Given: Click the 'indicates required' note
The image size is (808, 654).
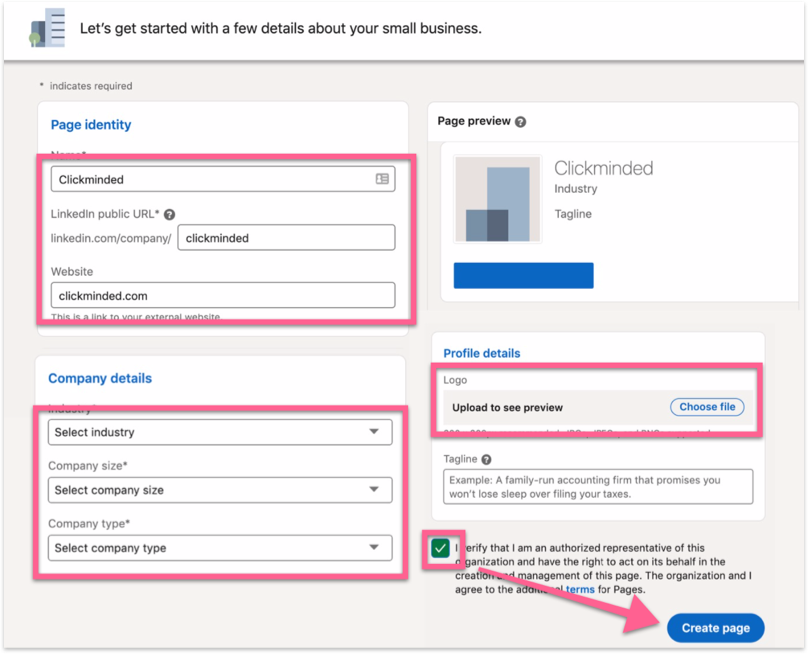Looking at the screenshot, I should tap(91, 86).
